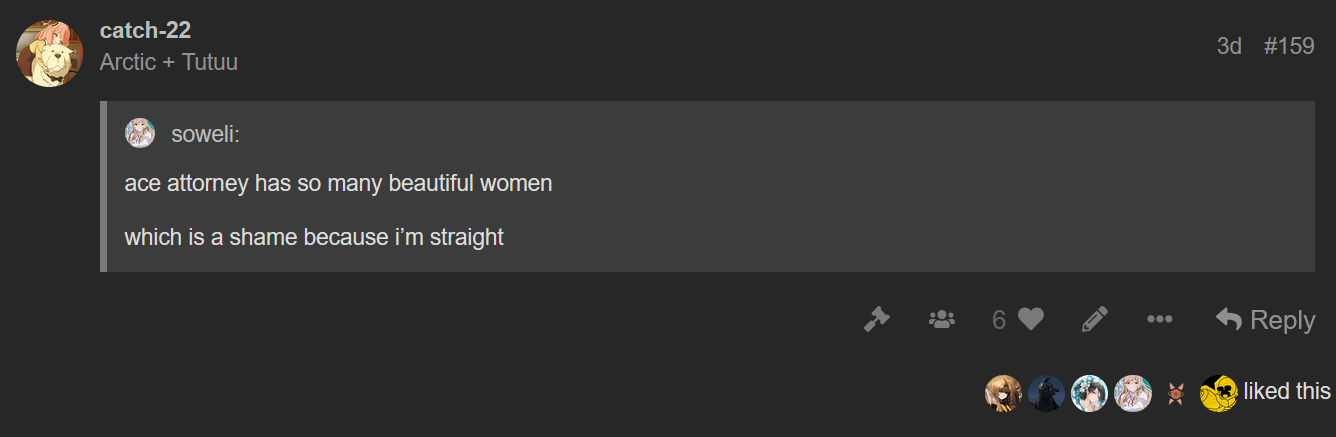Click soweli's small avatar in the quote

pos(140,133)
